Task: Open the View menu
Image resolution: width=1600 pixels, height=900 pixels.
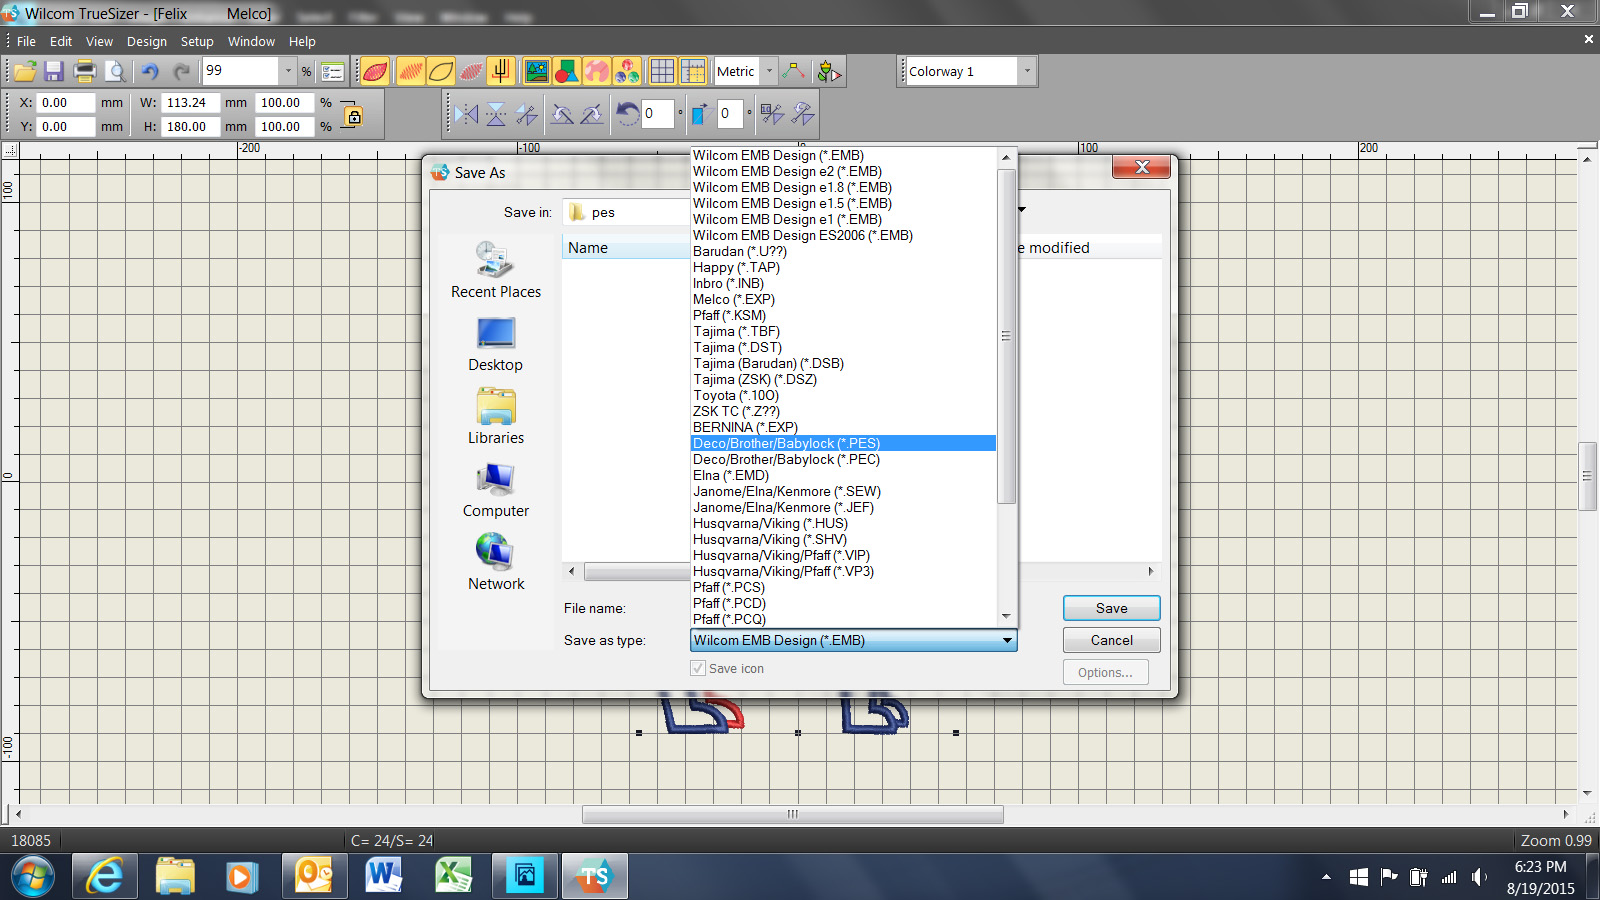Action: (99, 41)
